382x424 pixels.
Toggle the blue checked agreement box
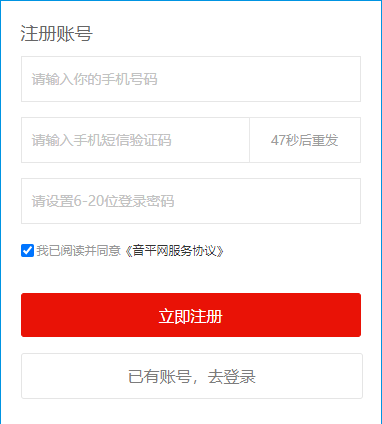click(x=27, y=251)
